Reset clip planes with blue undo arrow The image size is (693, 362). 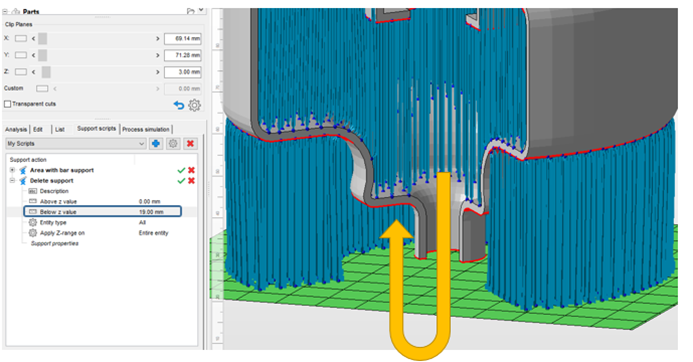(179, 105)
